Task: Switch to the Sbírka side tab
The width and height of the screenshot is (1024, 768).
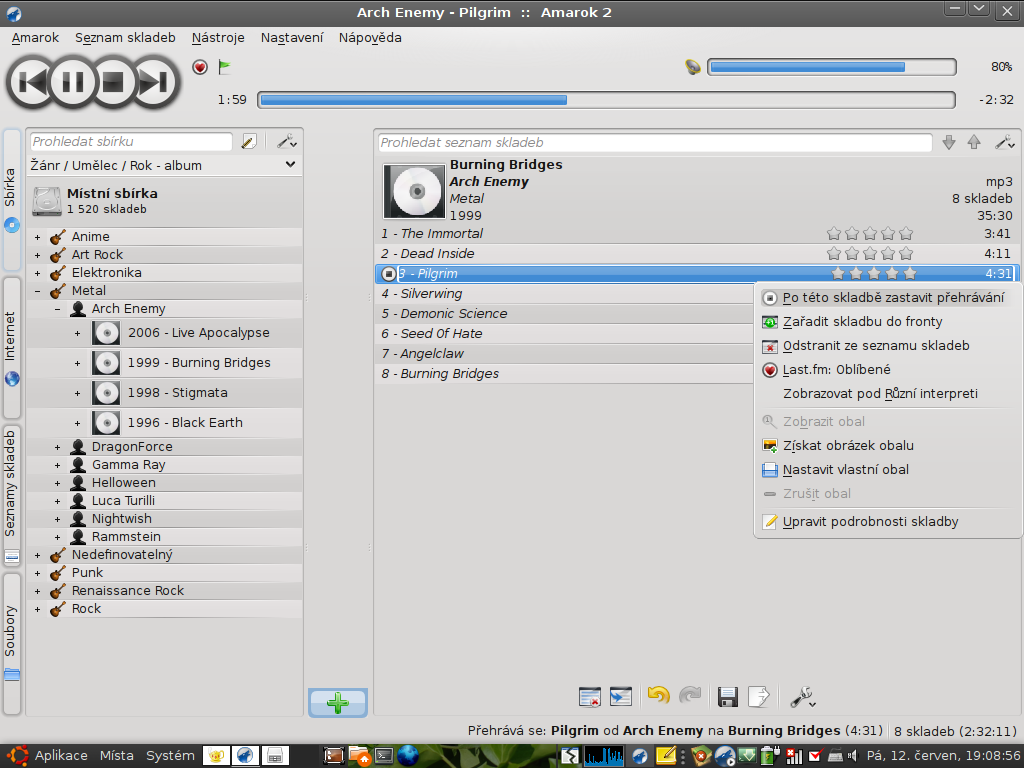Action: [11, 199]
